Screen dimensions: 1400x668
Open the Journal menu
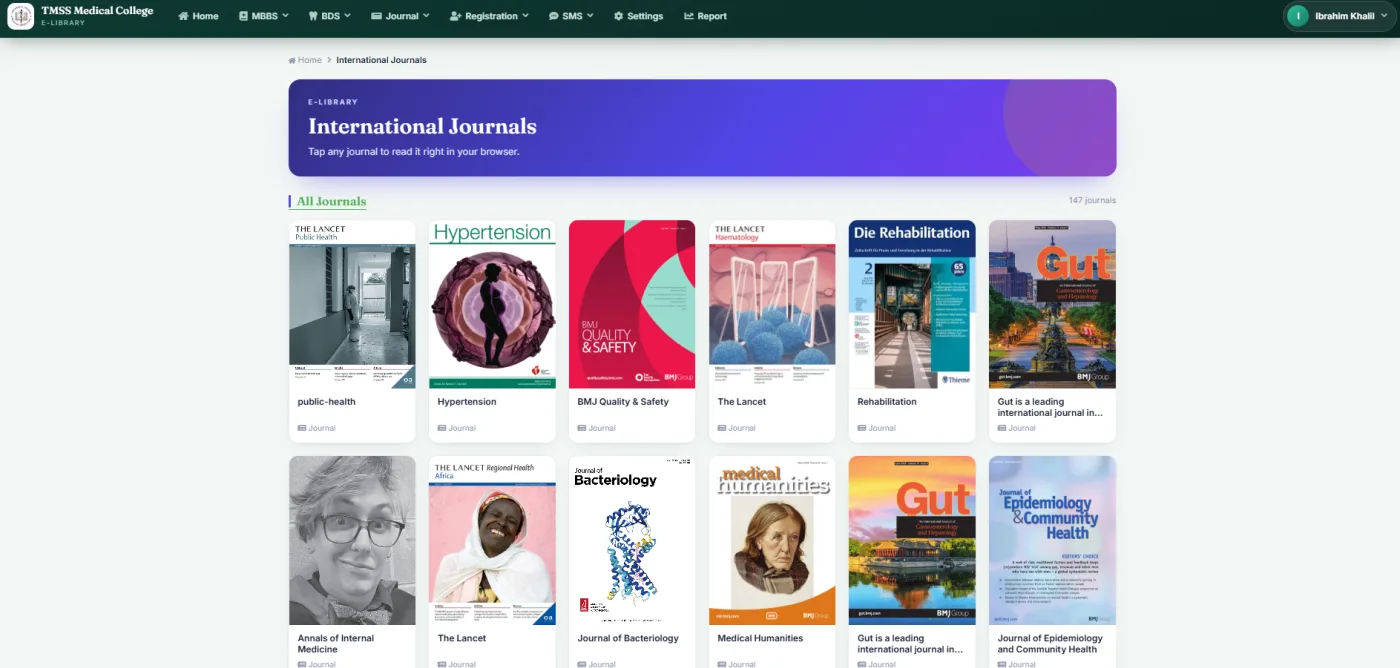400,16
